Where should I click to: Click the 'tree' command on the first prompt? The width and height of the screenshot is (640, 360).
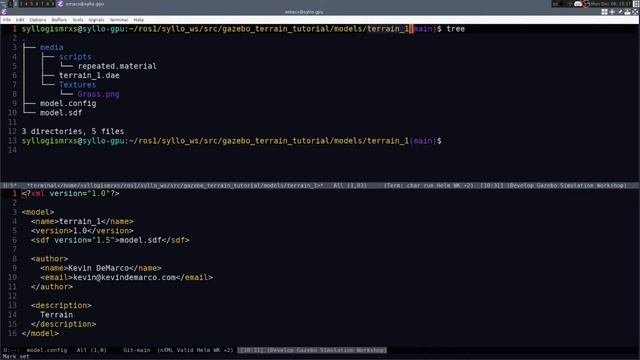[x=456, y=29]
